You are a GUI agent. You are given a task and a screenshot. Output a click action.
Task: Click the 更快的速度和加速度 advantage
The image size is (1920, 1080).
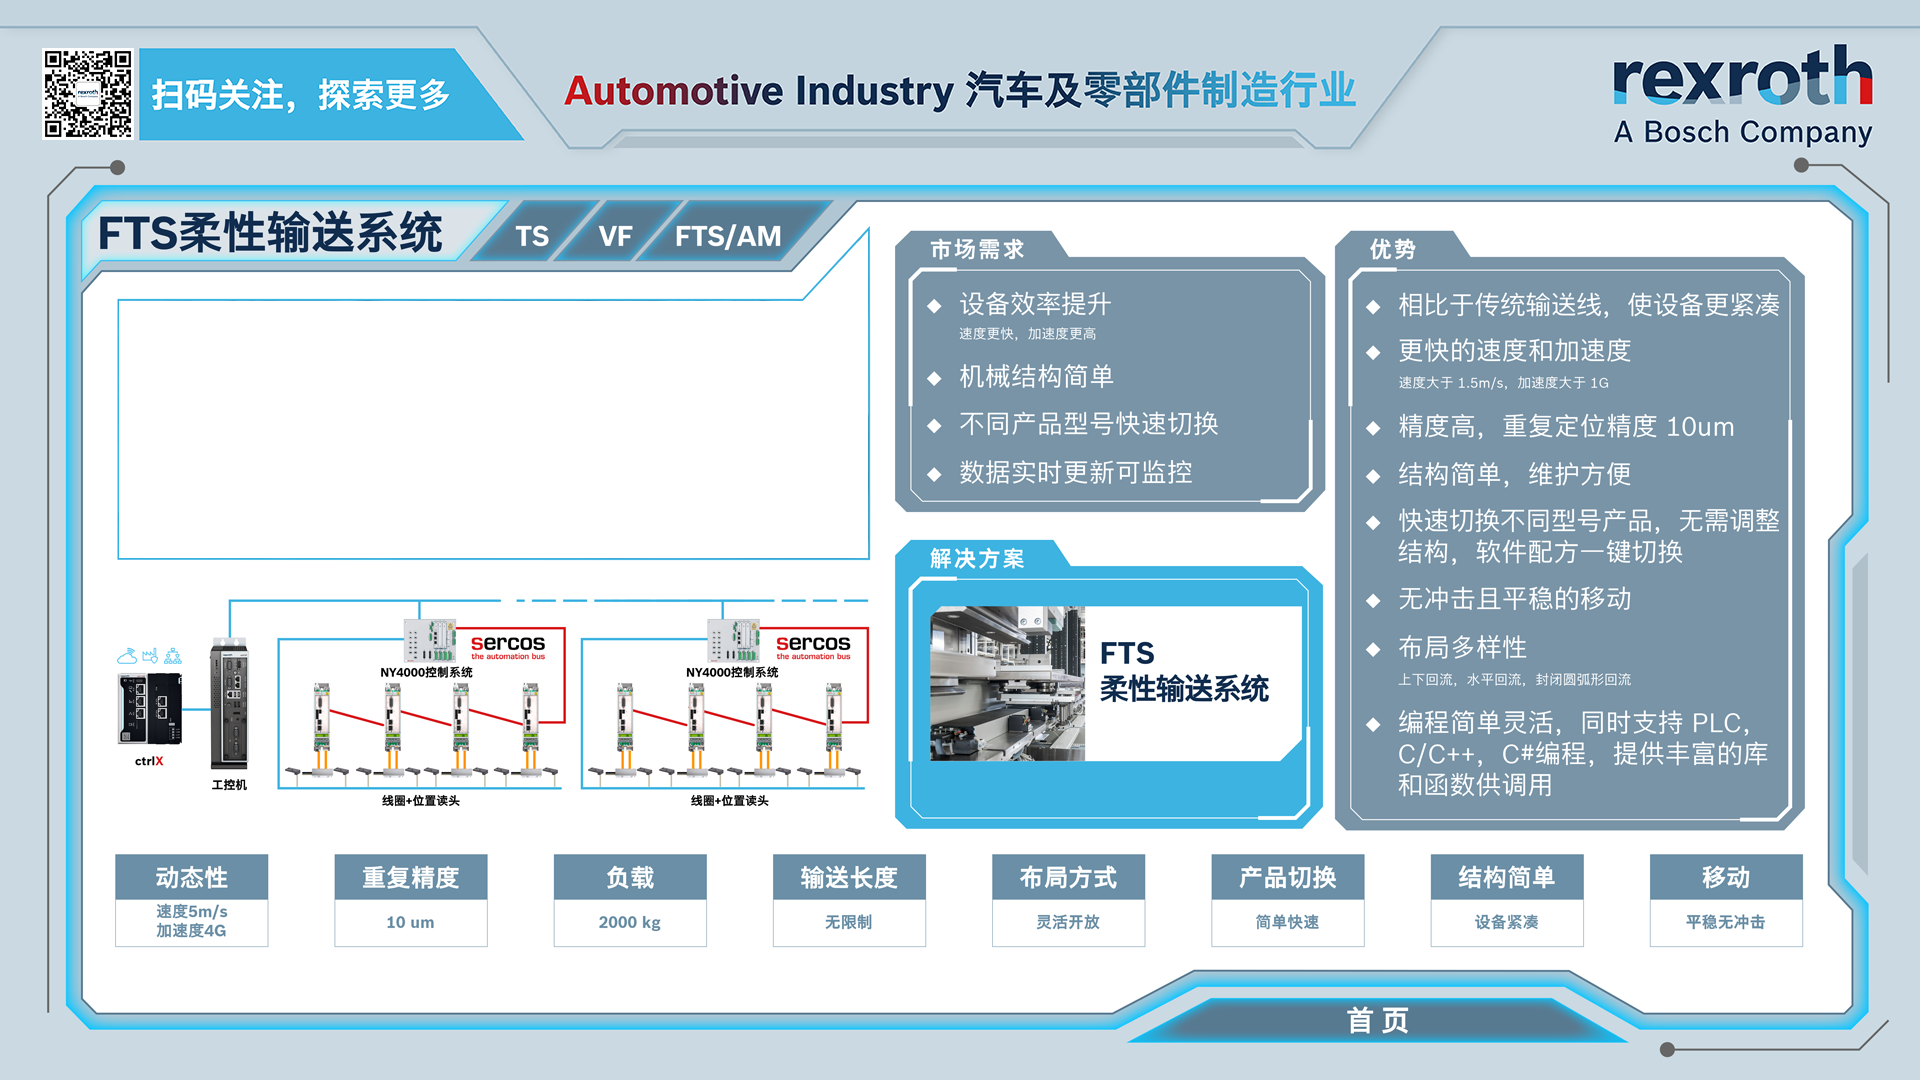point(1514,351)
